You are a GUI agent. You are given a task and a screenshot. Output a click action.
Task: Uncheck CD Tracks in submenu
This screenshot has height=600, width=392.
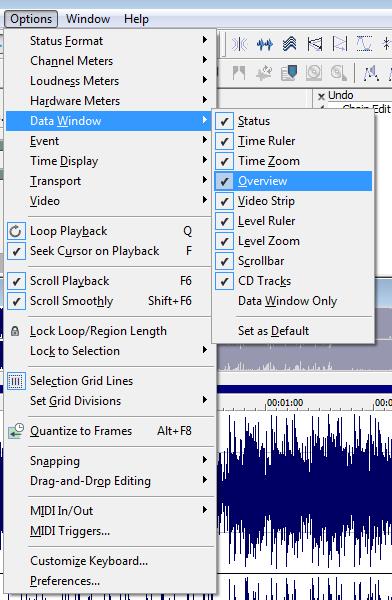point(293,281)
